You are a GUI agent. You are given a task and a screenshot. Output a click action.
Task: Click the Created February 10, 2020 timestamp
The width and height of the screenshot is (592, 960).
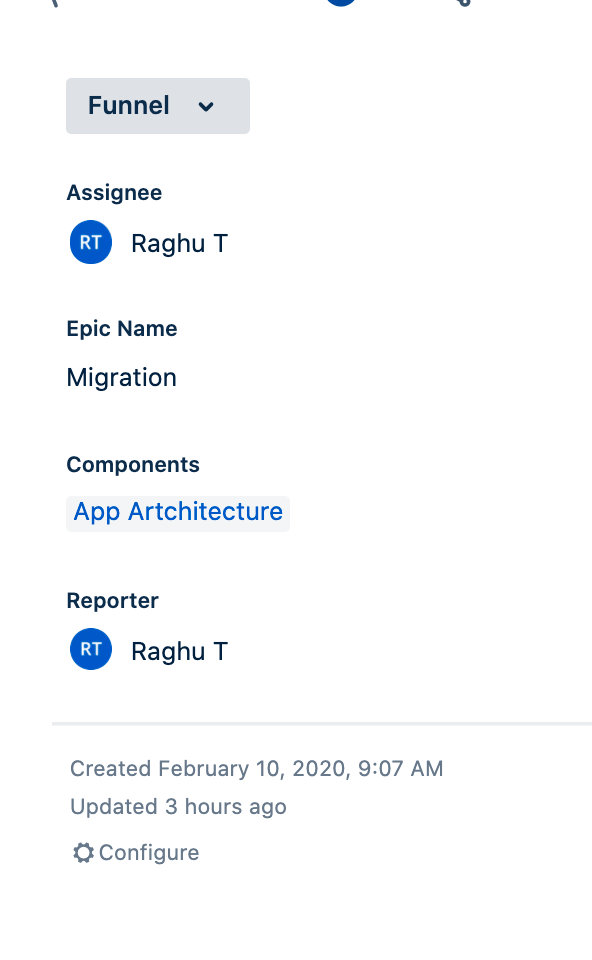[257, 769]
